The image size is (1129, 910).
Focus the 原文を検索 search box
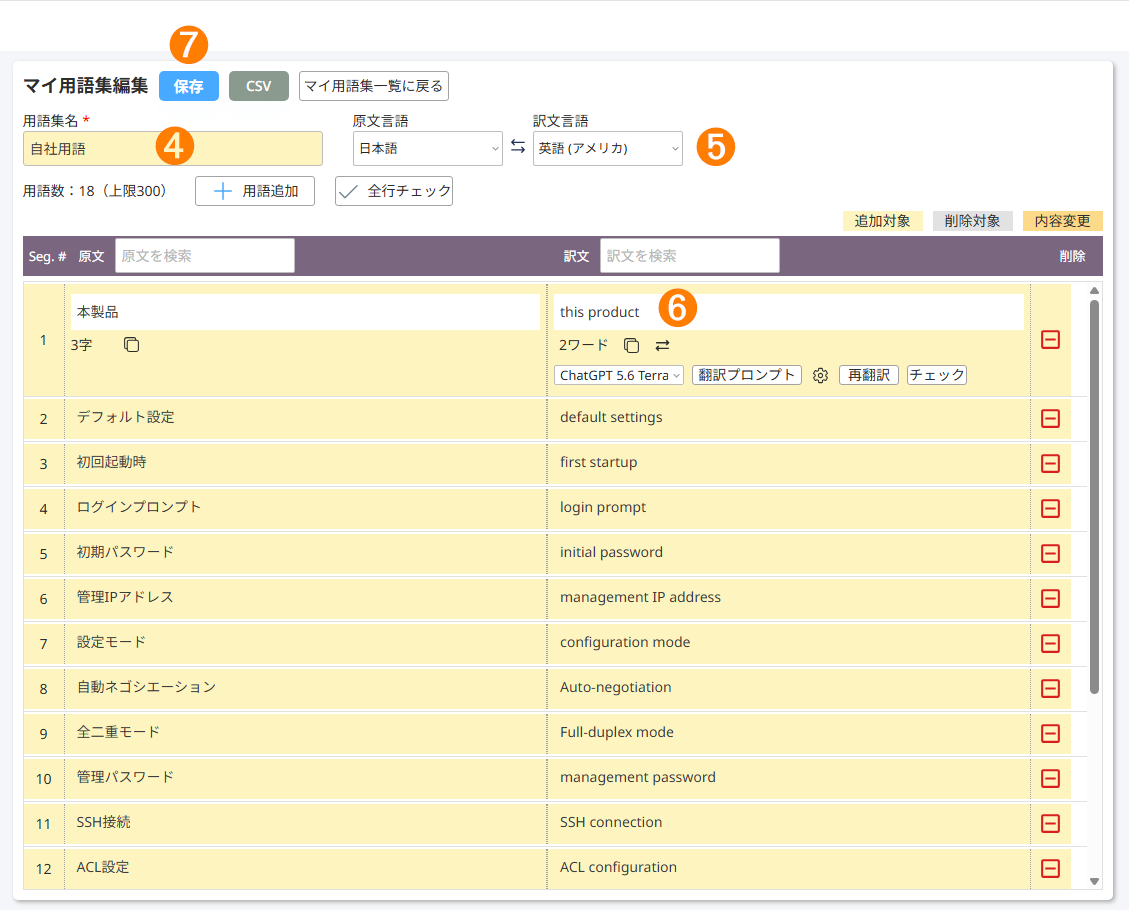tap(204, 256)
